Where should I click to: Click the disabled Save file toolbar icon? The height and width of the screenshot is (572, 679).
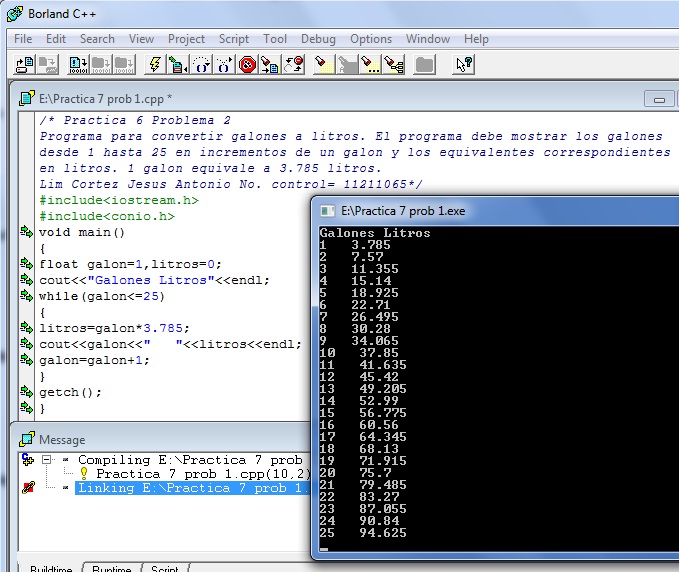[x=48, y=65]
